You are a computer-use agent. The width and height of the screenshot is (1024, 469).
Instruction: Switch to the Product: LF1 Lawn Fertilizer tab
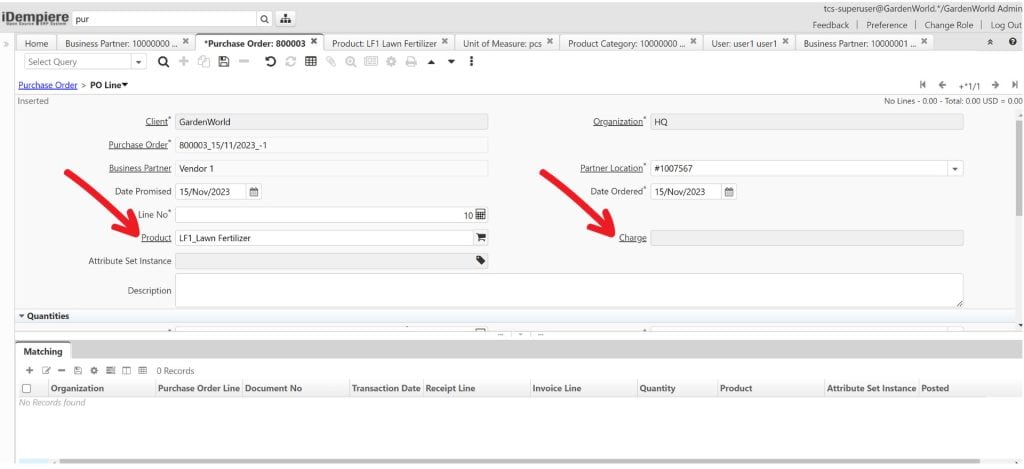(x=384, y=43)
